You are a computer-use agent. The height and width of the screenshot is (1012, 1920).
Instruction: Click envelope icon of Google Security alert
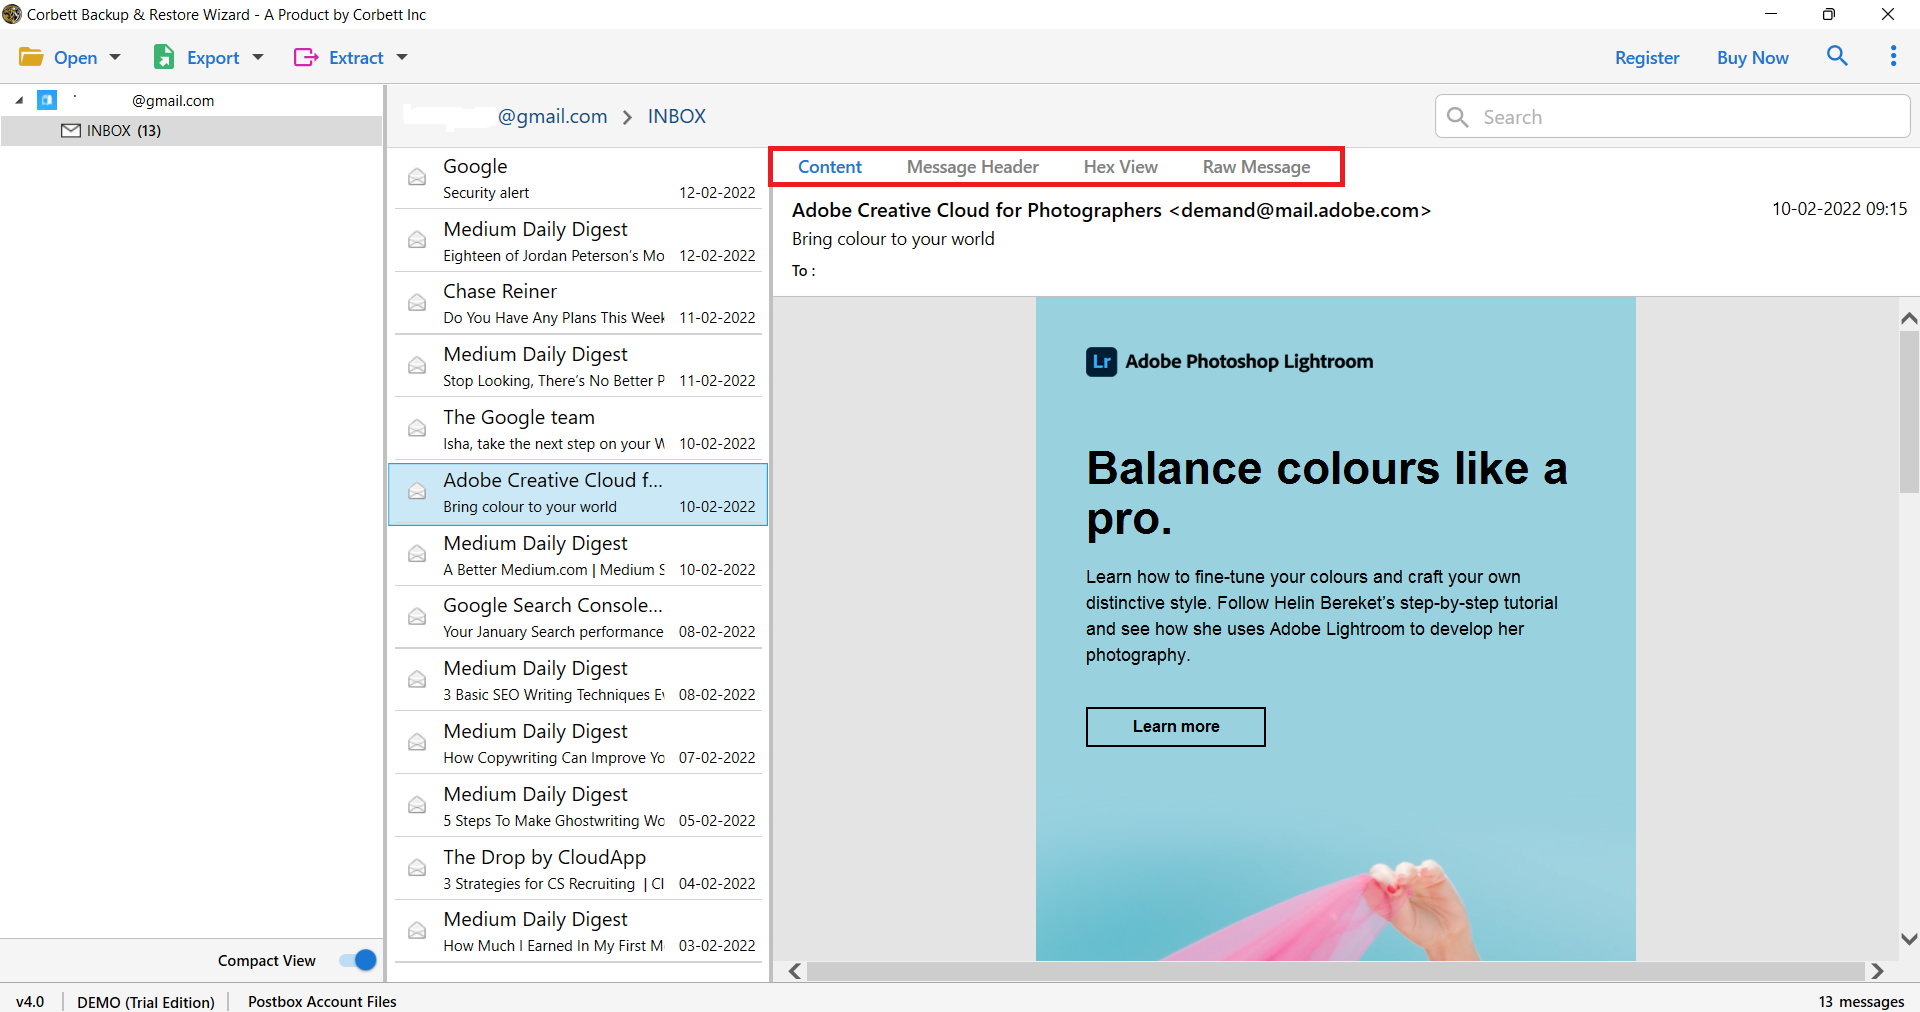click(417, 177)
